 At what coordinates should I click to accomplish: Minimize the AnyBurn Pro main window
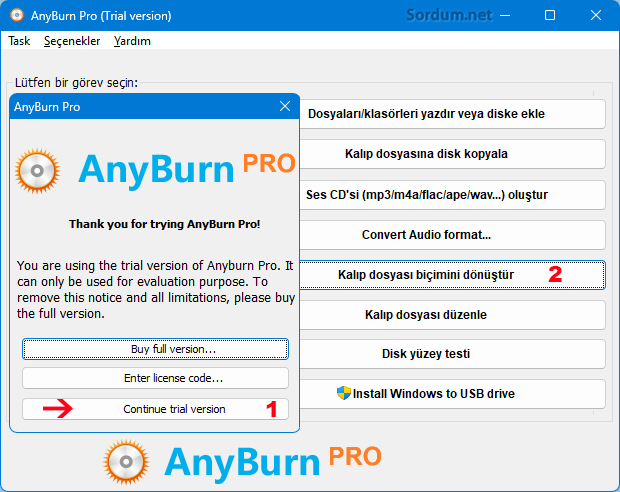(505, 15)
